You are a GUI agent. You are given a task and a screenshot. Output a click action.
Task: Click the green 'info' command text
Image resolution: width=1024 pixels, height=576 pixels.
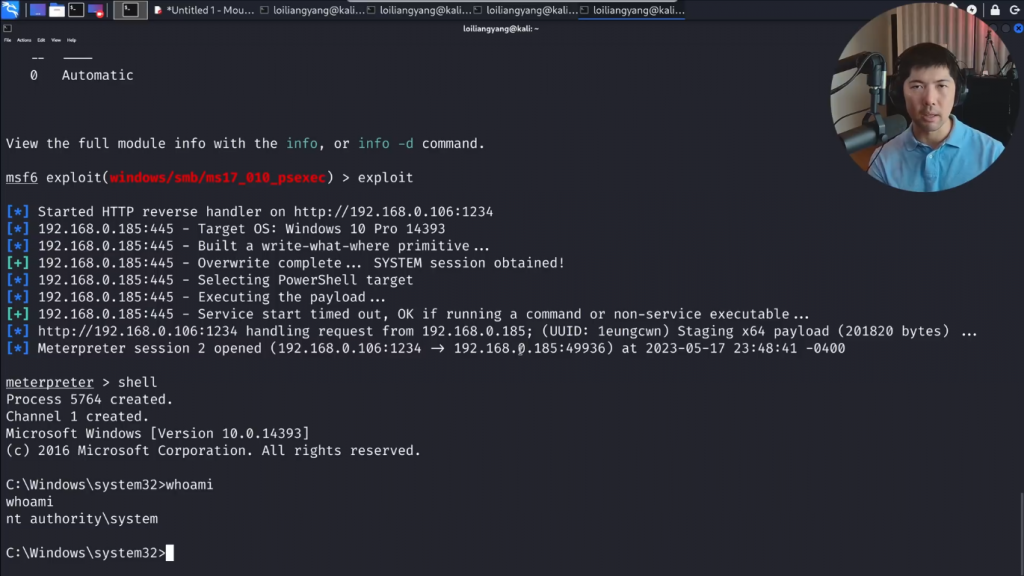tap(302, 144)
